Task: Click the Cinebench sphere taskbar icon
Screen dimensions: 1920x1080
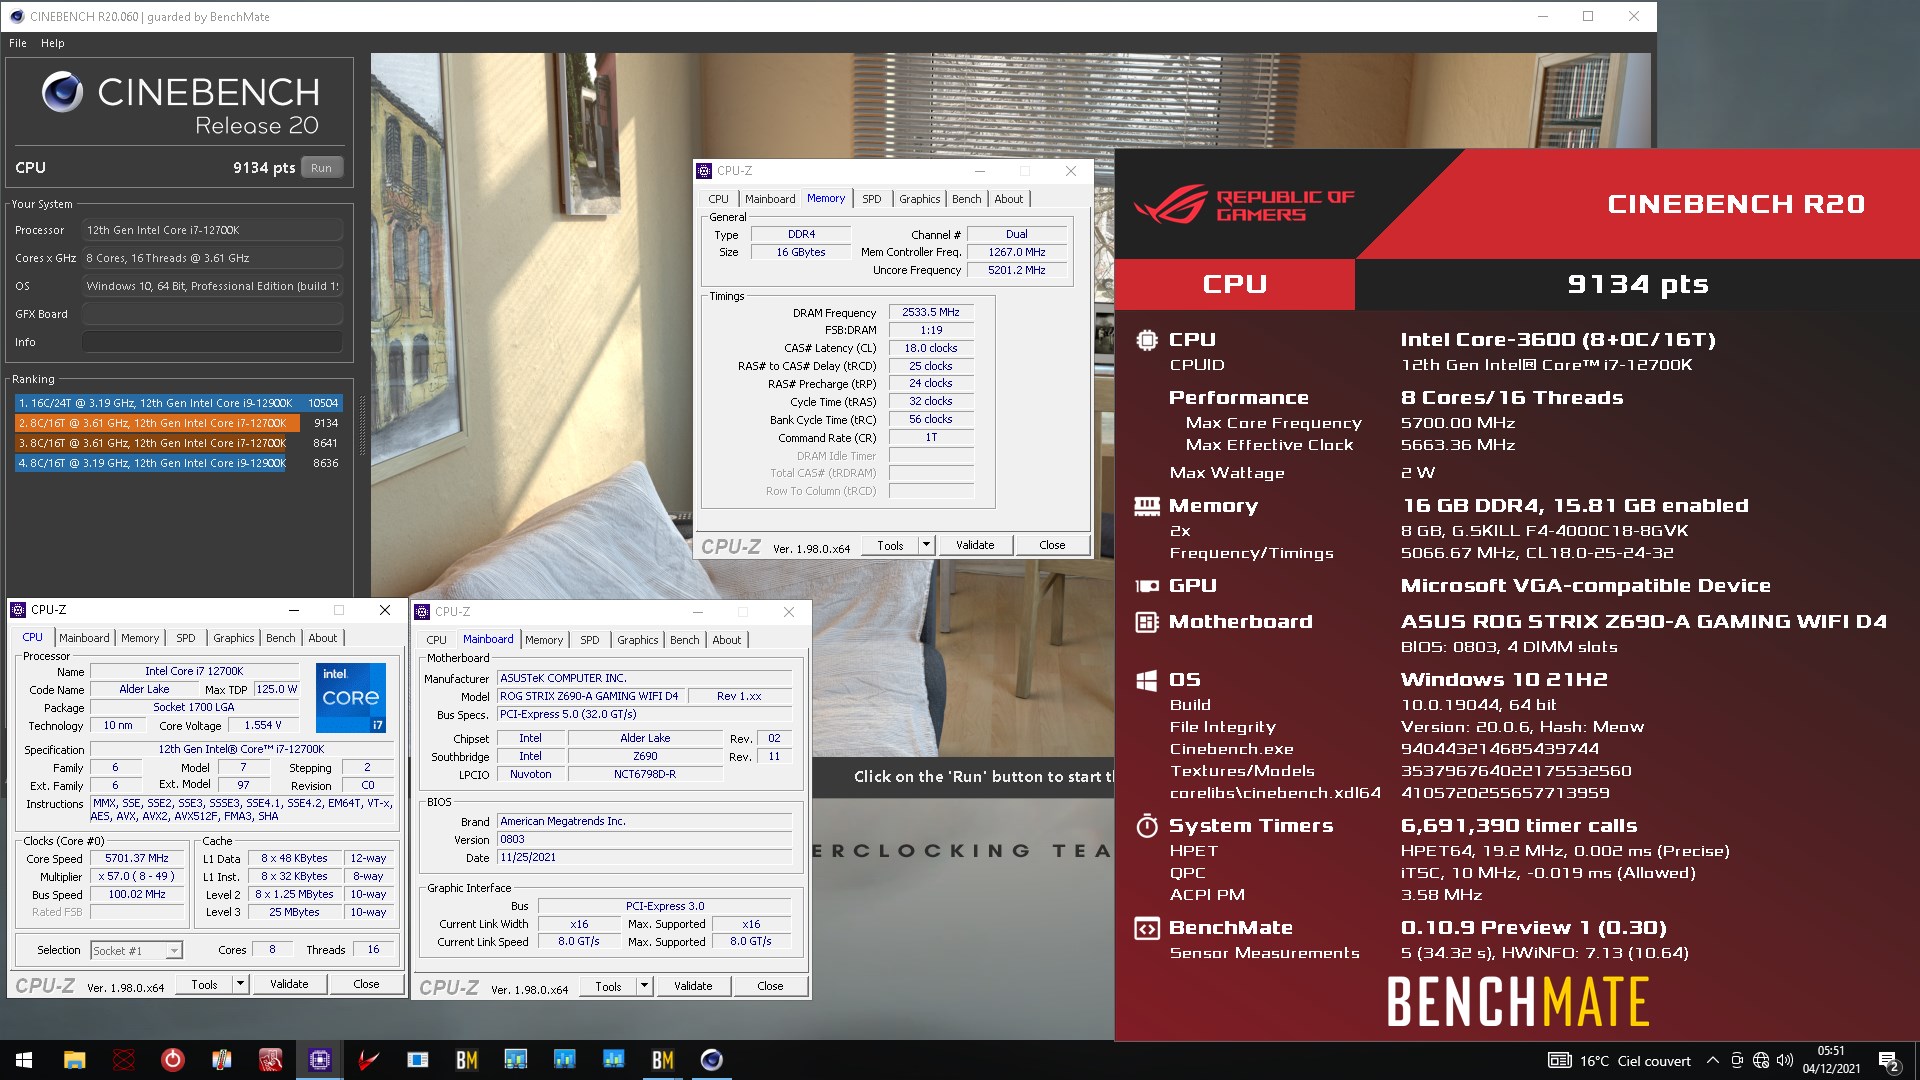Action: coord(711,1060)
